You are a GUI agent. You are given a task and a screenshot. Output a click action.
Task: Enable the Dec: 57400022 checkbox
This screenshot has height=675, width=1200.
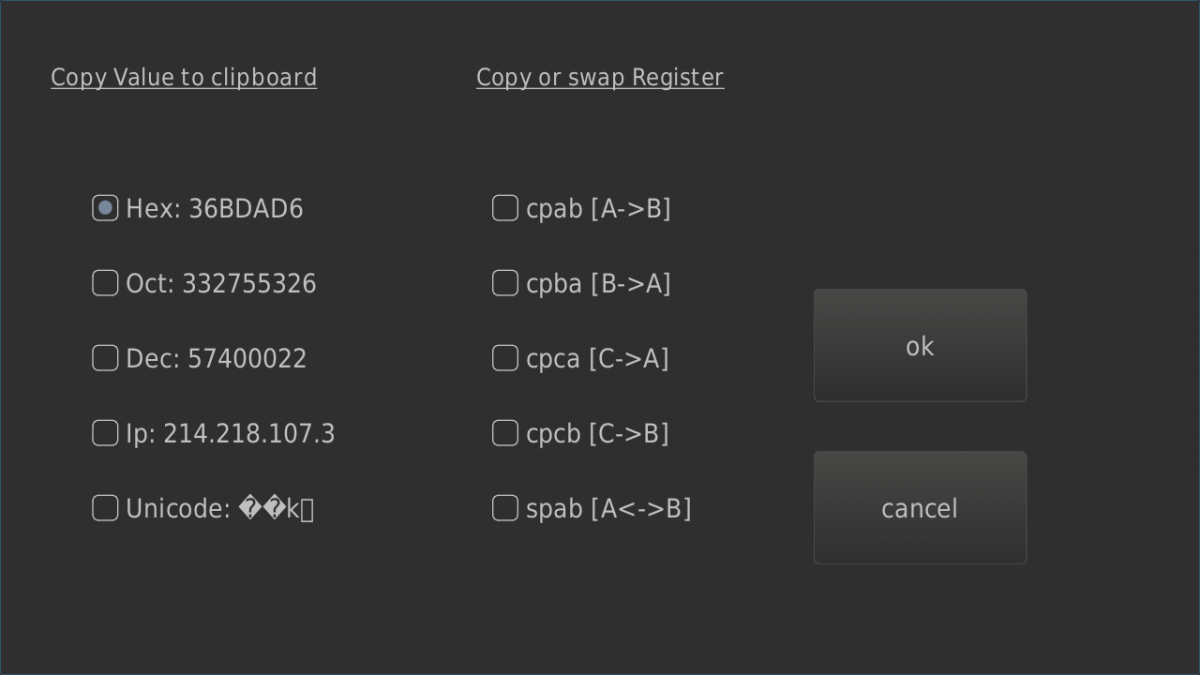105,358
